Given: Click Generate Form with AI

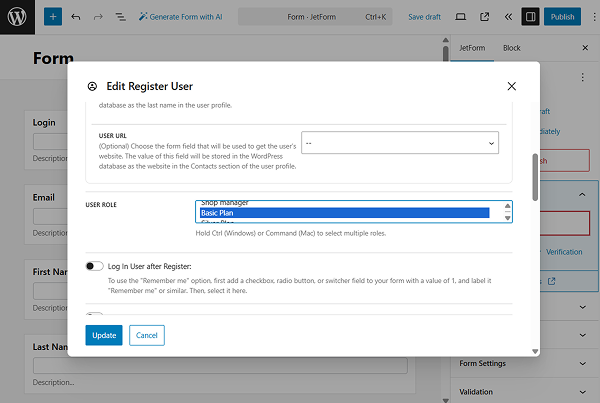Looking at the screenshot, I should click(x=180, y=17).
